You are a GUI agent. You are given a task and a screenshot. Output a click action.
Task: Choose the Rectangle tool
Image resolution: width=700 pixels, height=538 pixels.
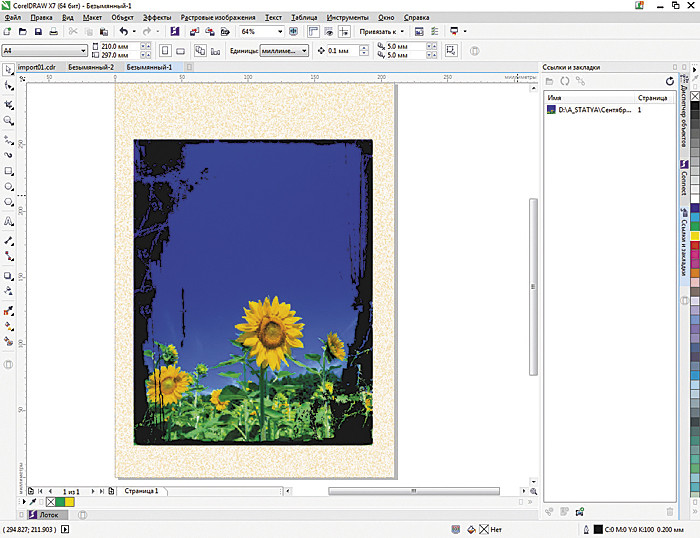[9, 170]
